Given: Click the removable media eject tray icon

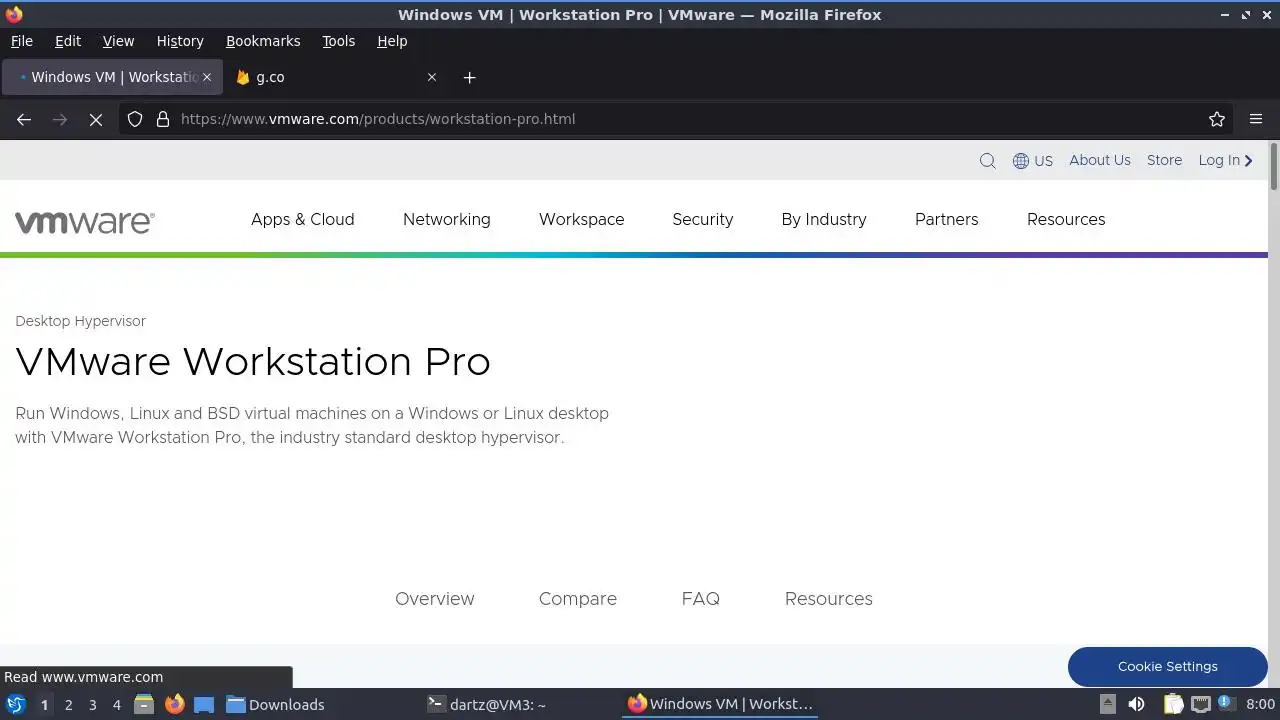Looking at the screenshot, I should (1107, 704).
